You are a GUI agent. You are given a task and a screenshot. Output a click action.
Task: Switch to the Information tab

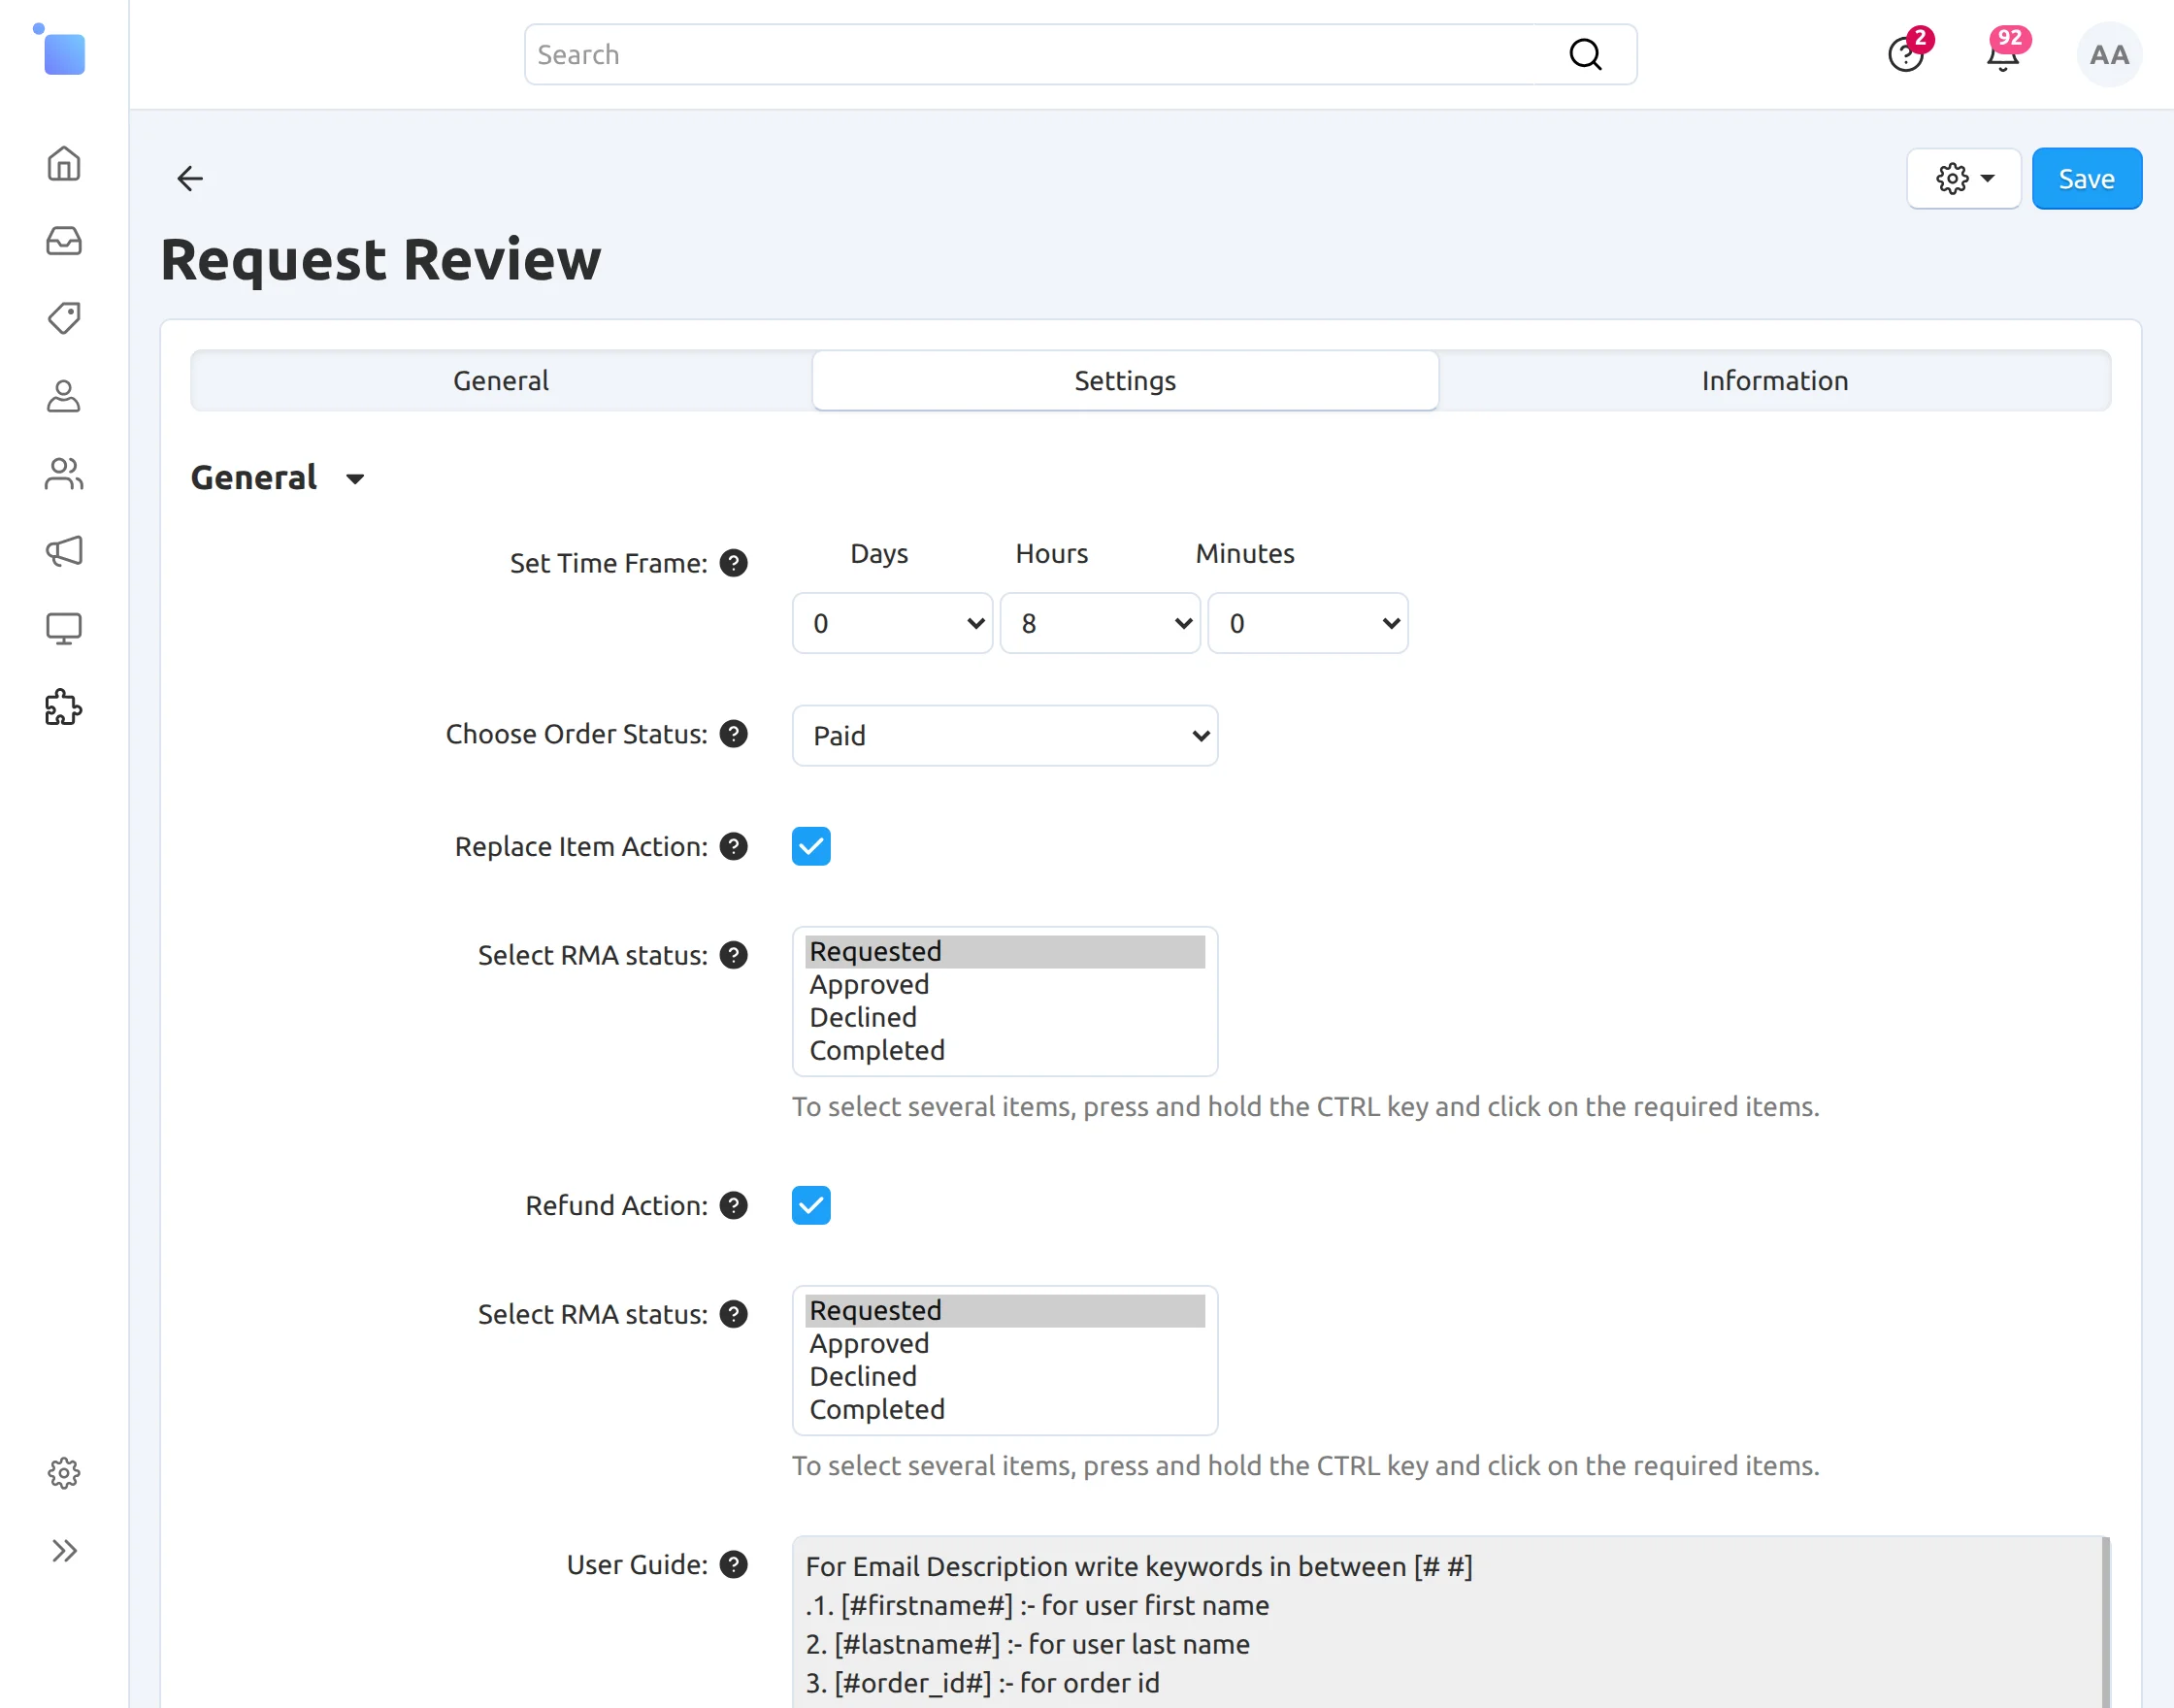(1775, 380)
